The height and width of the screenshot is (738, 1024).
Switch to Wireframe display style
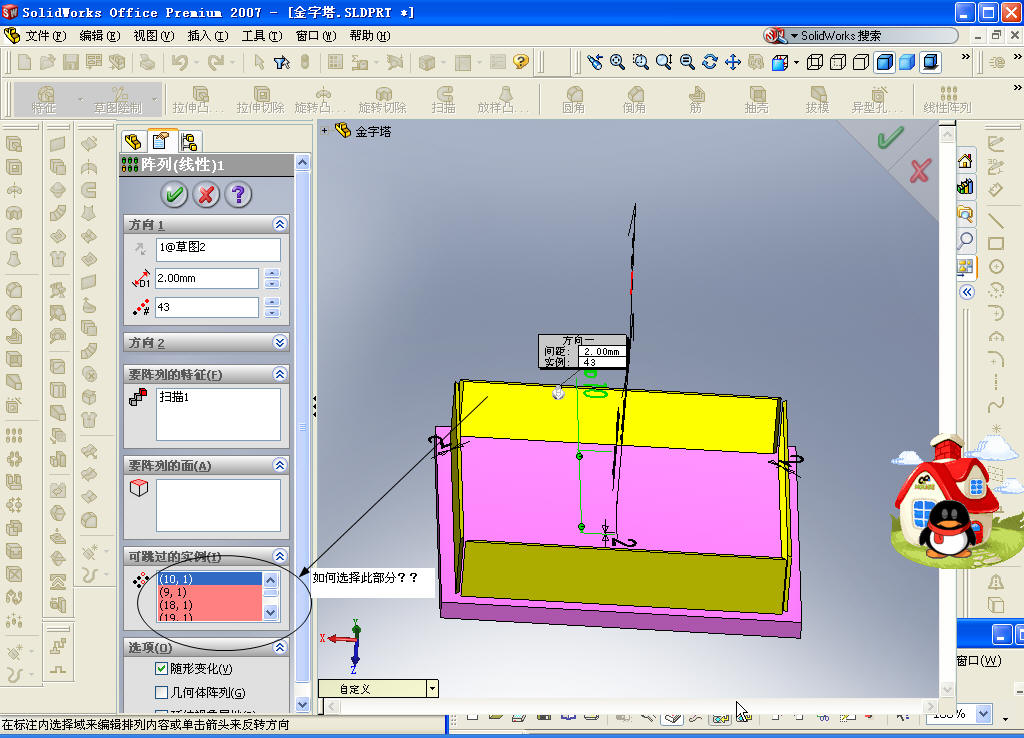click(814, 62)
